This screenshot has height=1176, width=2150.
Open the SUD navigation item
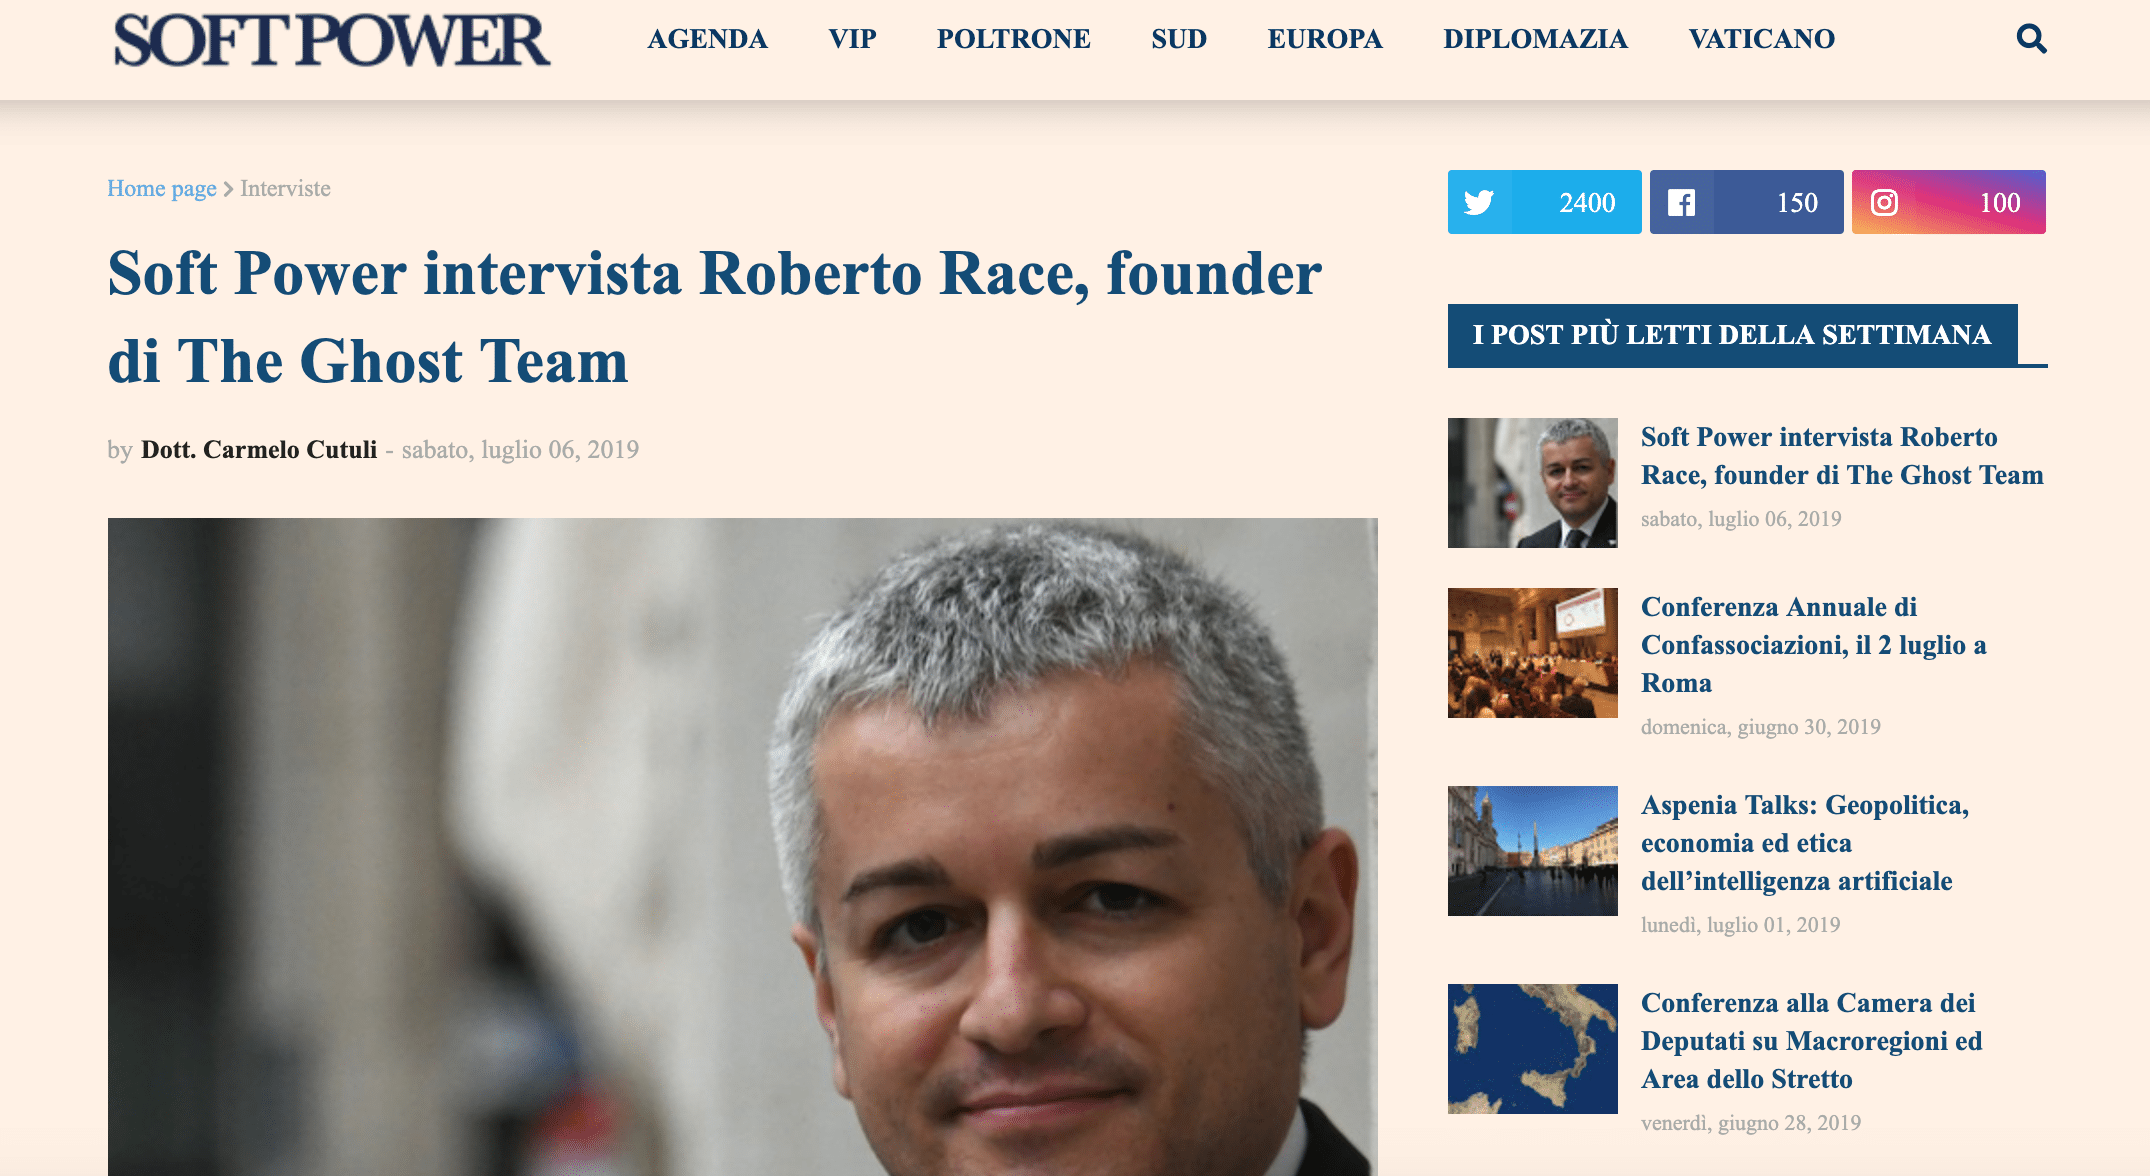click(x=1179, y=39)
